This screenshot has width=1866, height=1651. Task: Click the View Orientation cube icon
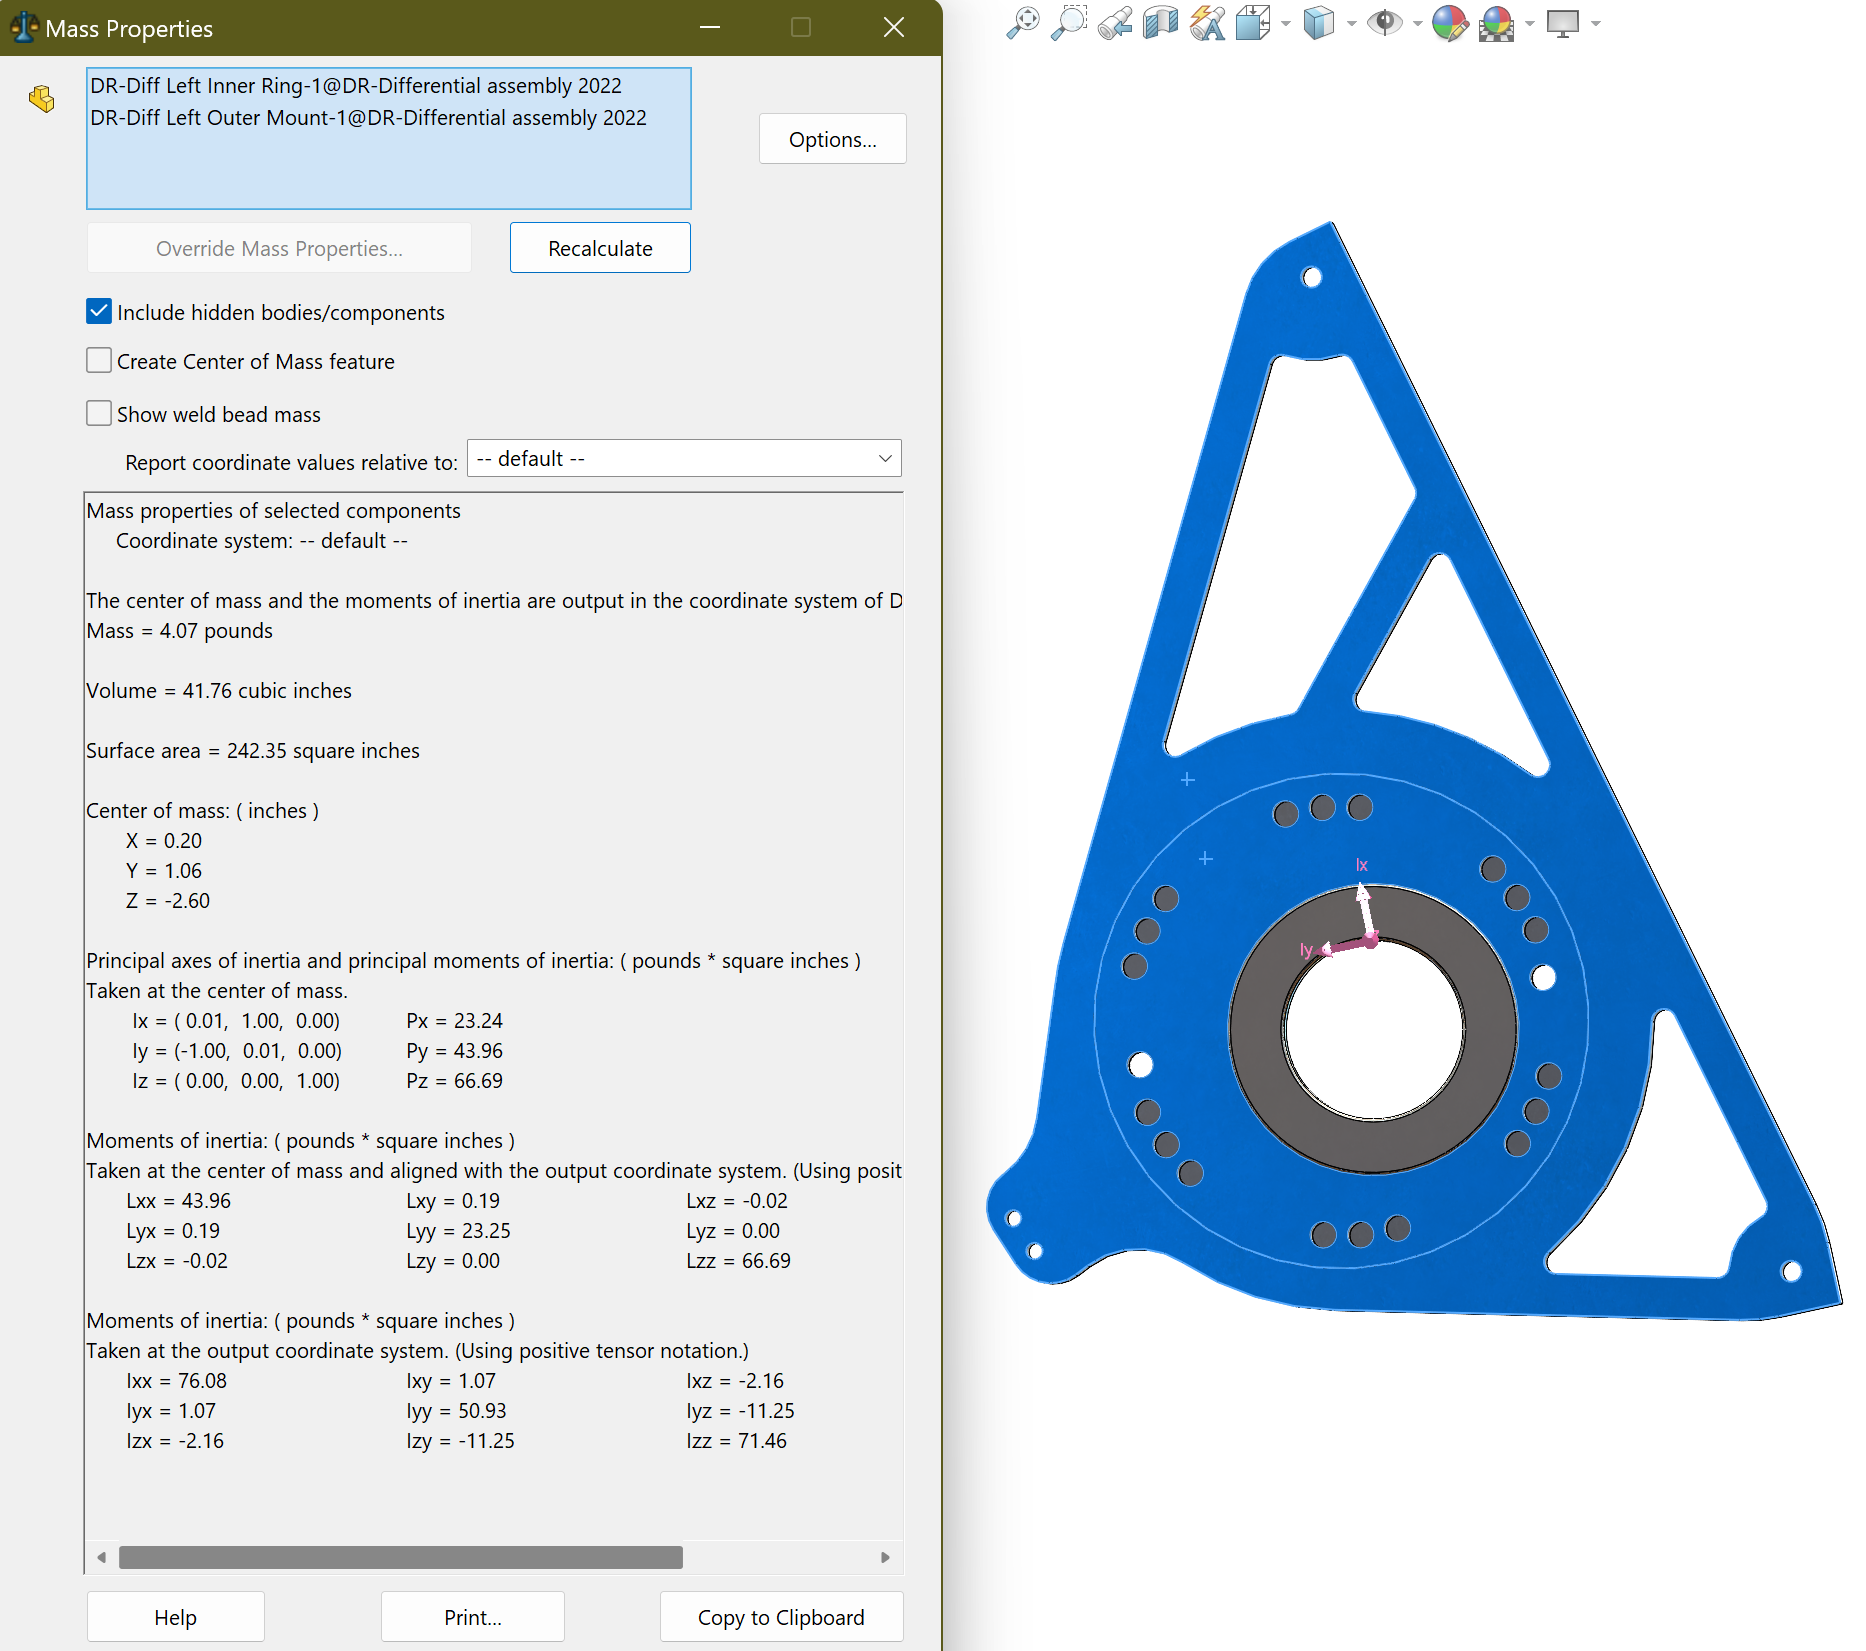[1253, 23]
